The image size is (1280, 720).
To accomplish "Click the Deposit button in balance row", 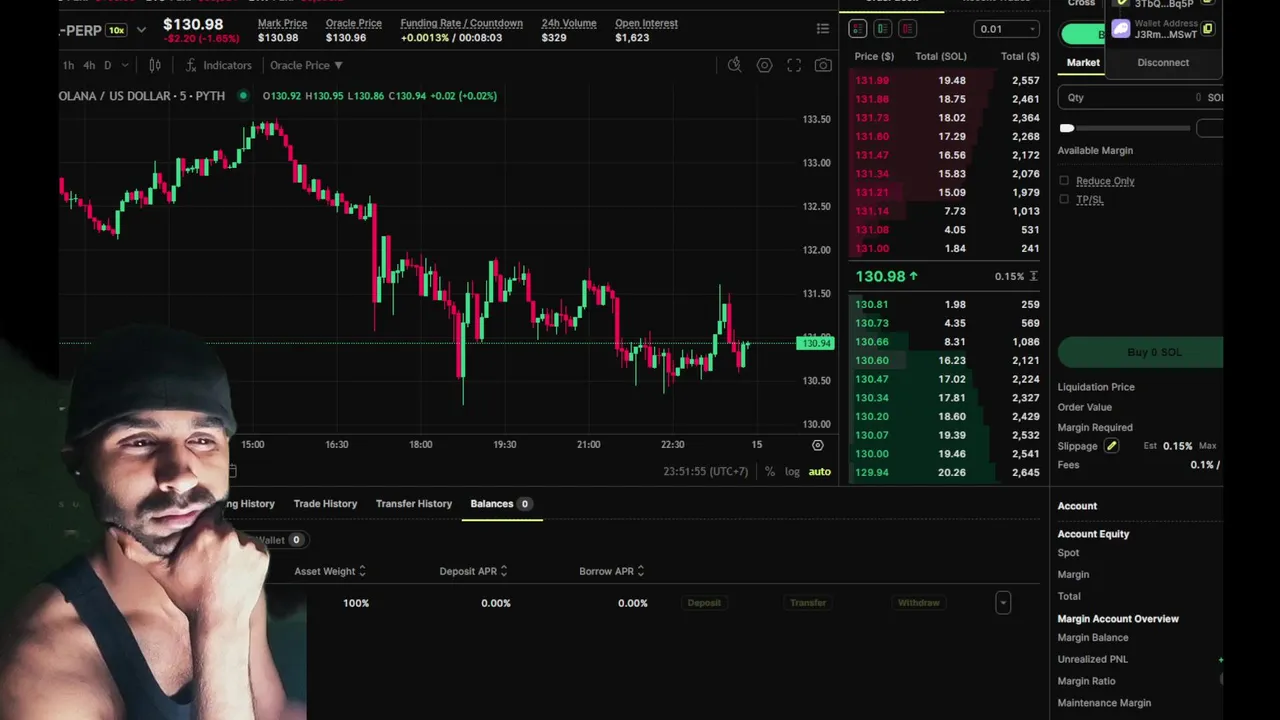I will point(704,603).
